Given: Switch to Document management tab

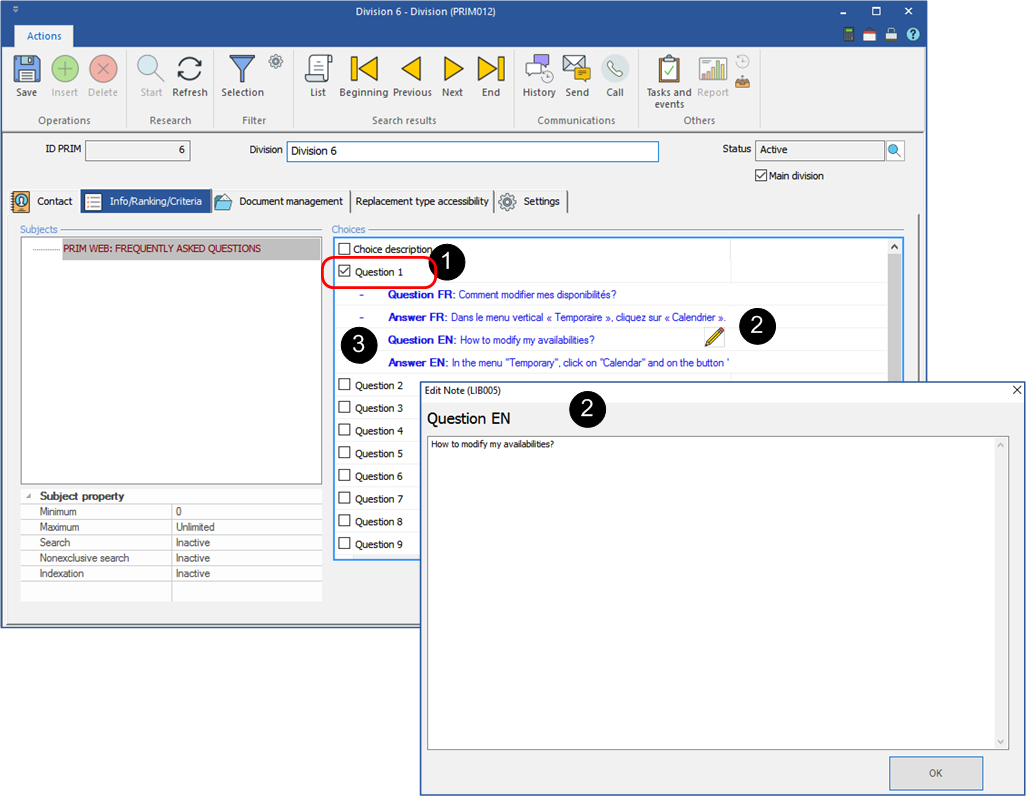Looking at the screenshot, I should [x=279, y=202].
